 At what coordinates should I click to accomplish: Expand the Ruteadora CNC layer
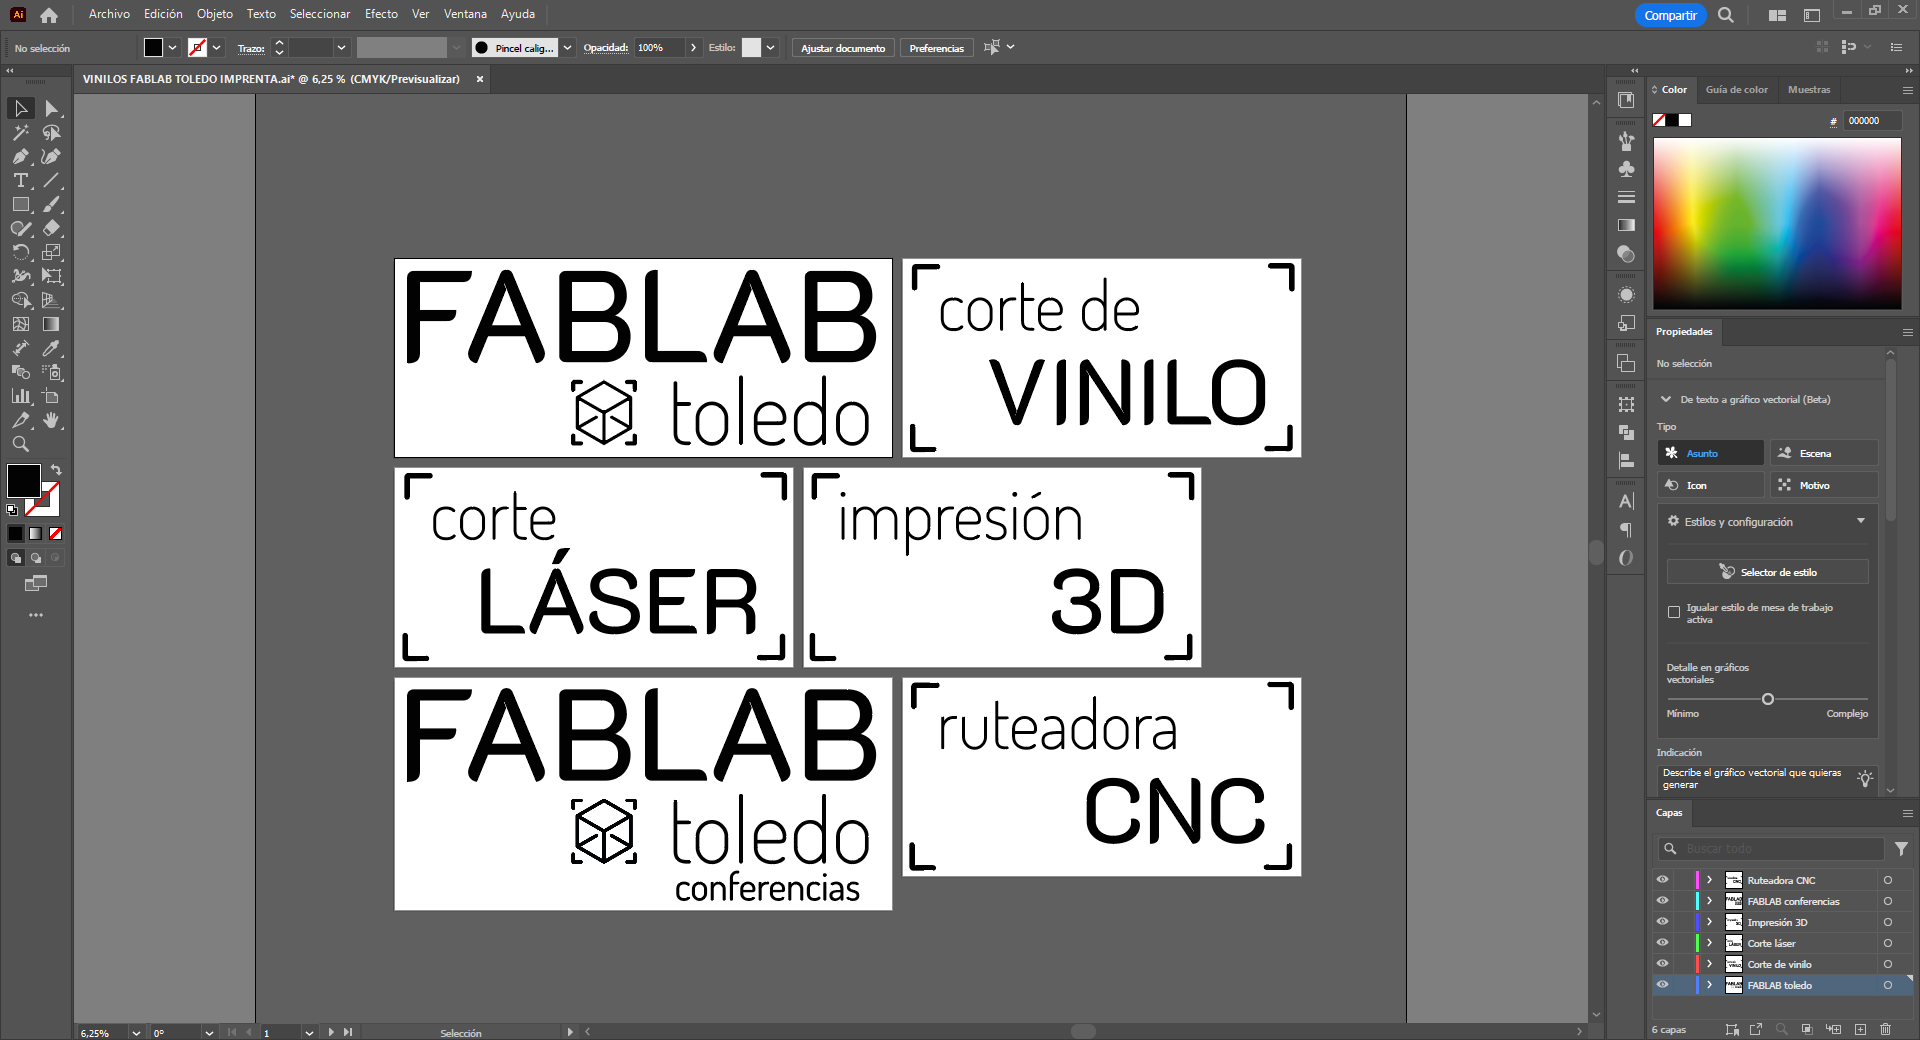1710,880
